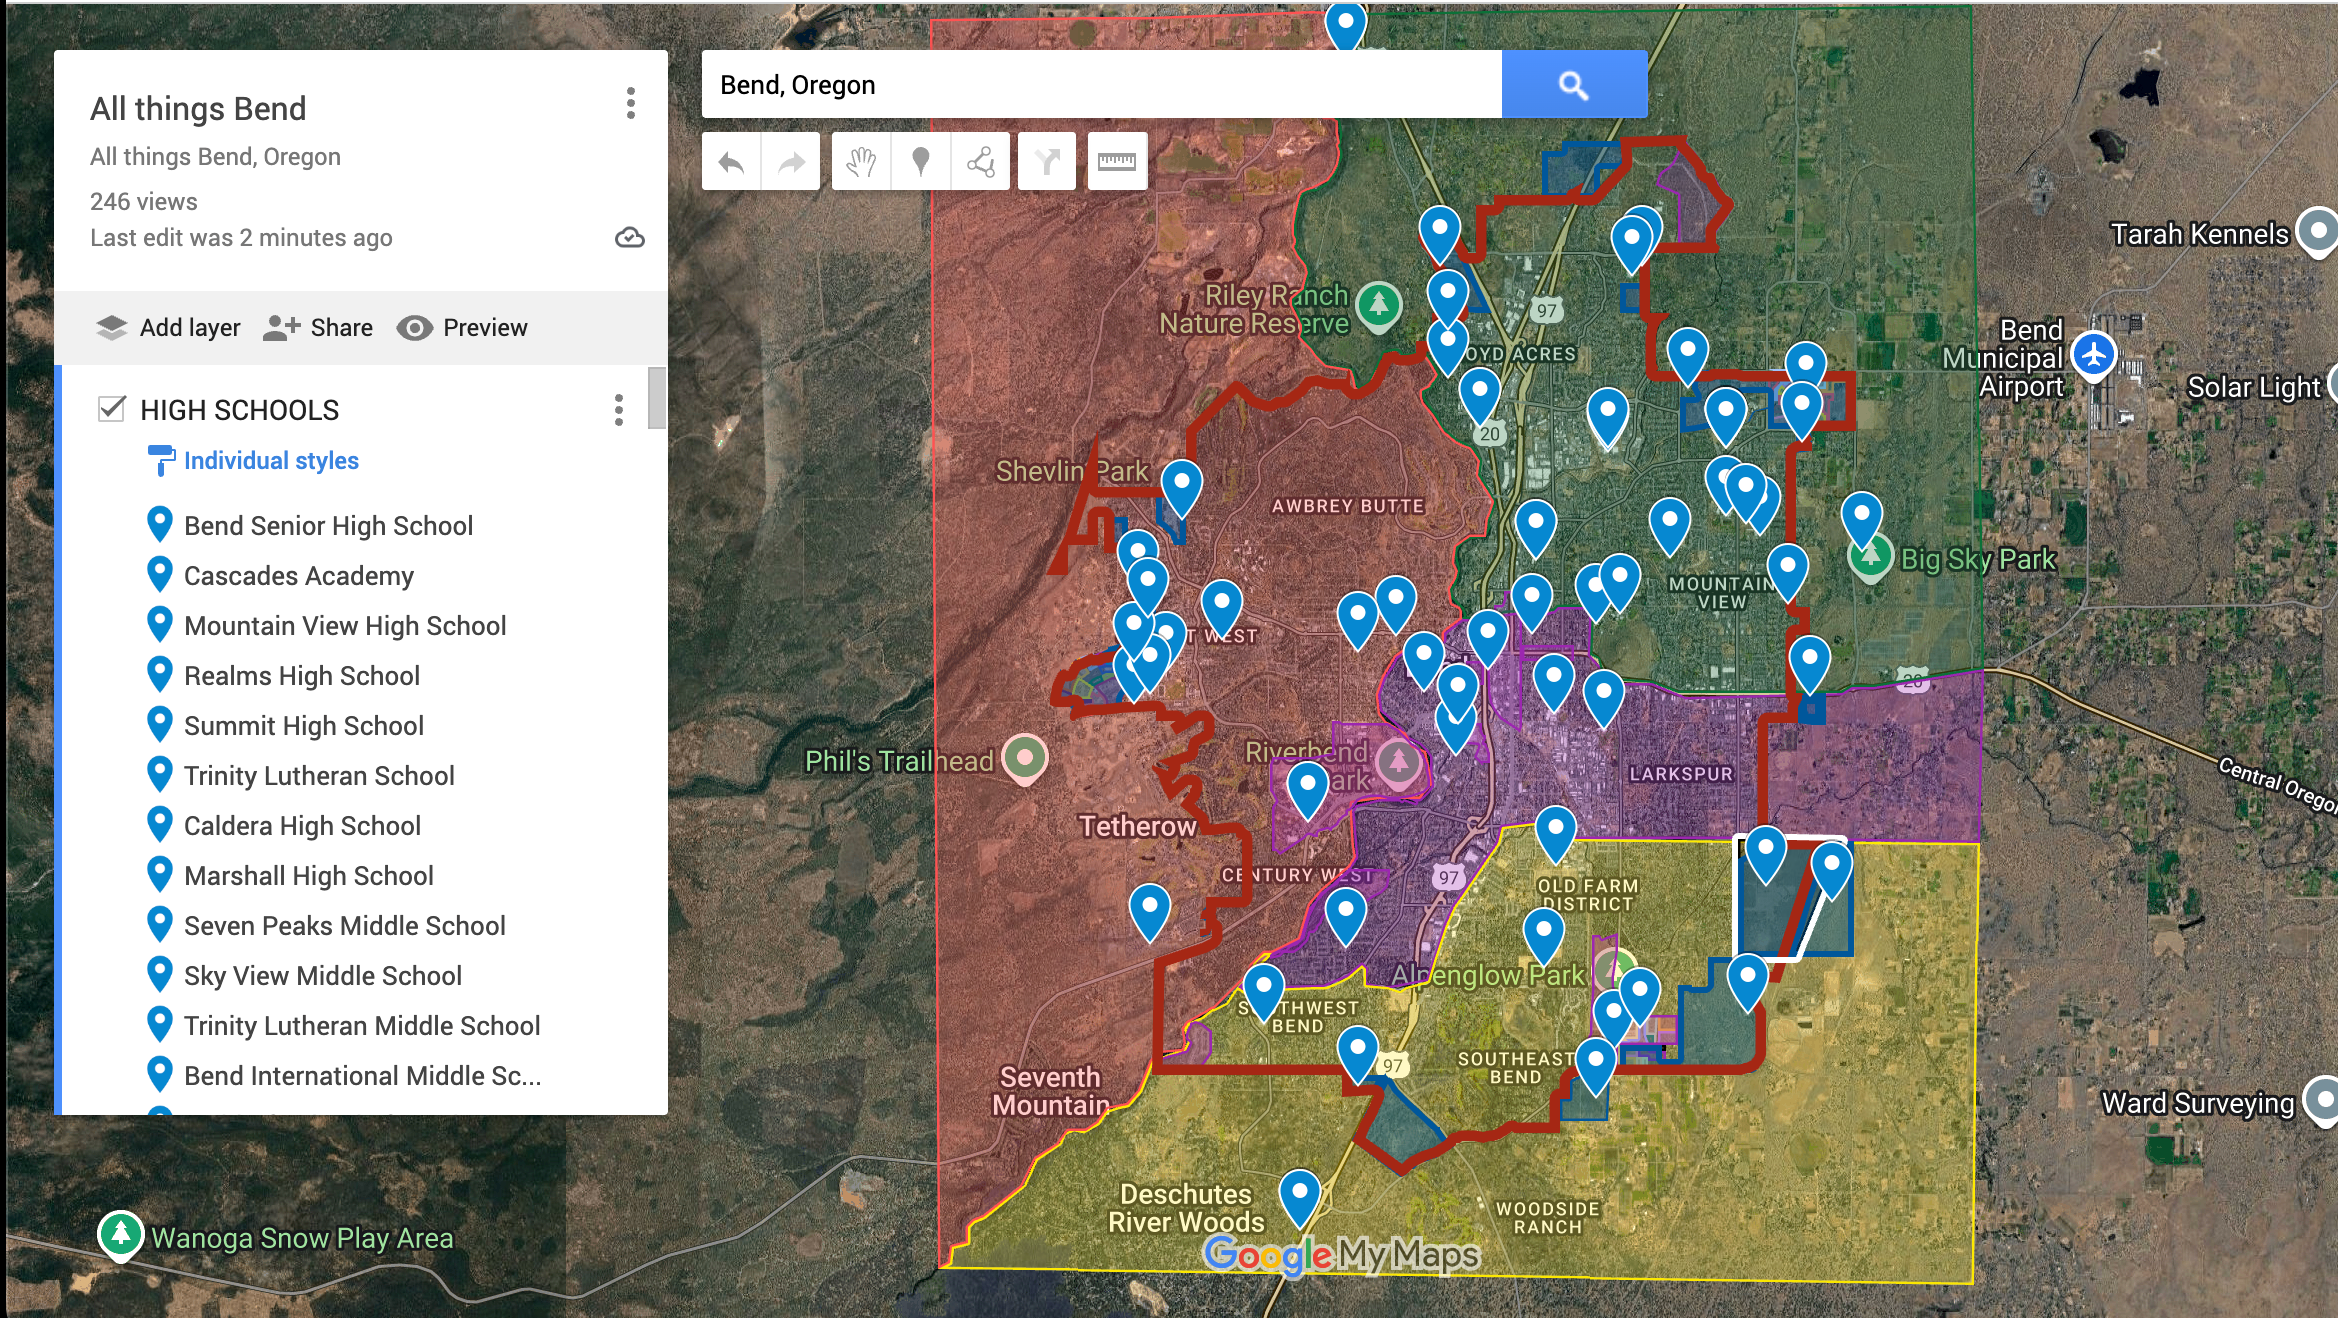Click Share button
Viewport: 2338px width, 1318px height.
tap(318, 328)
